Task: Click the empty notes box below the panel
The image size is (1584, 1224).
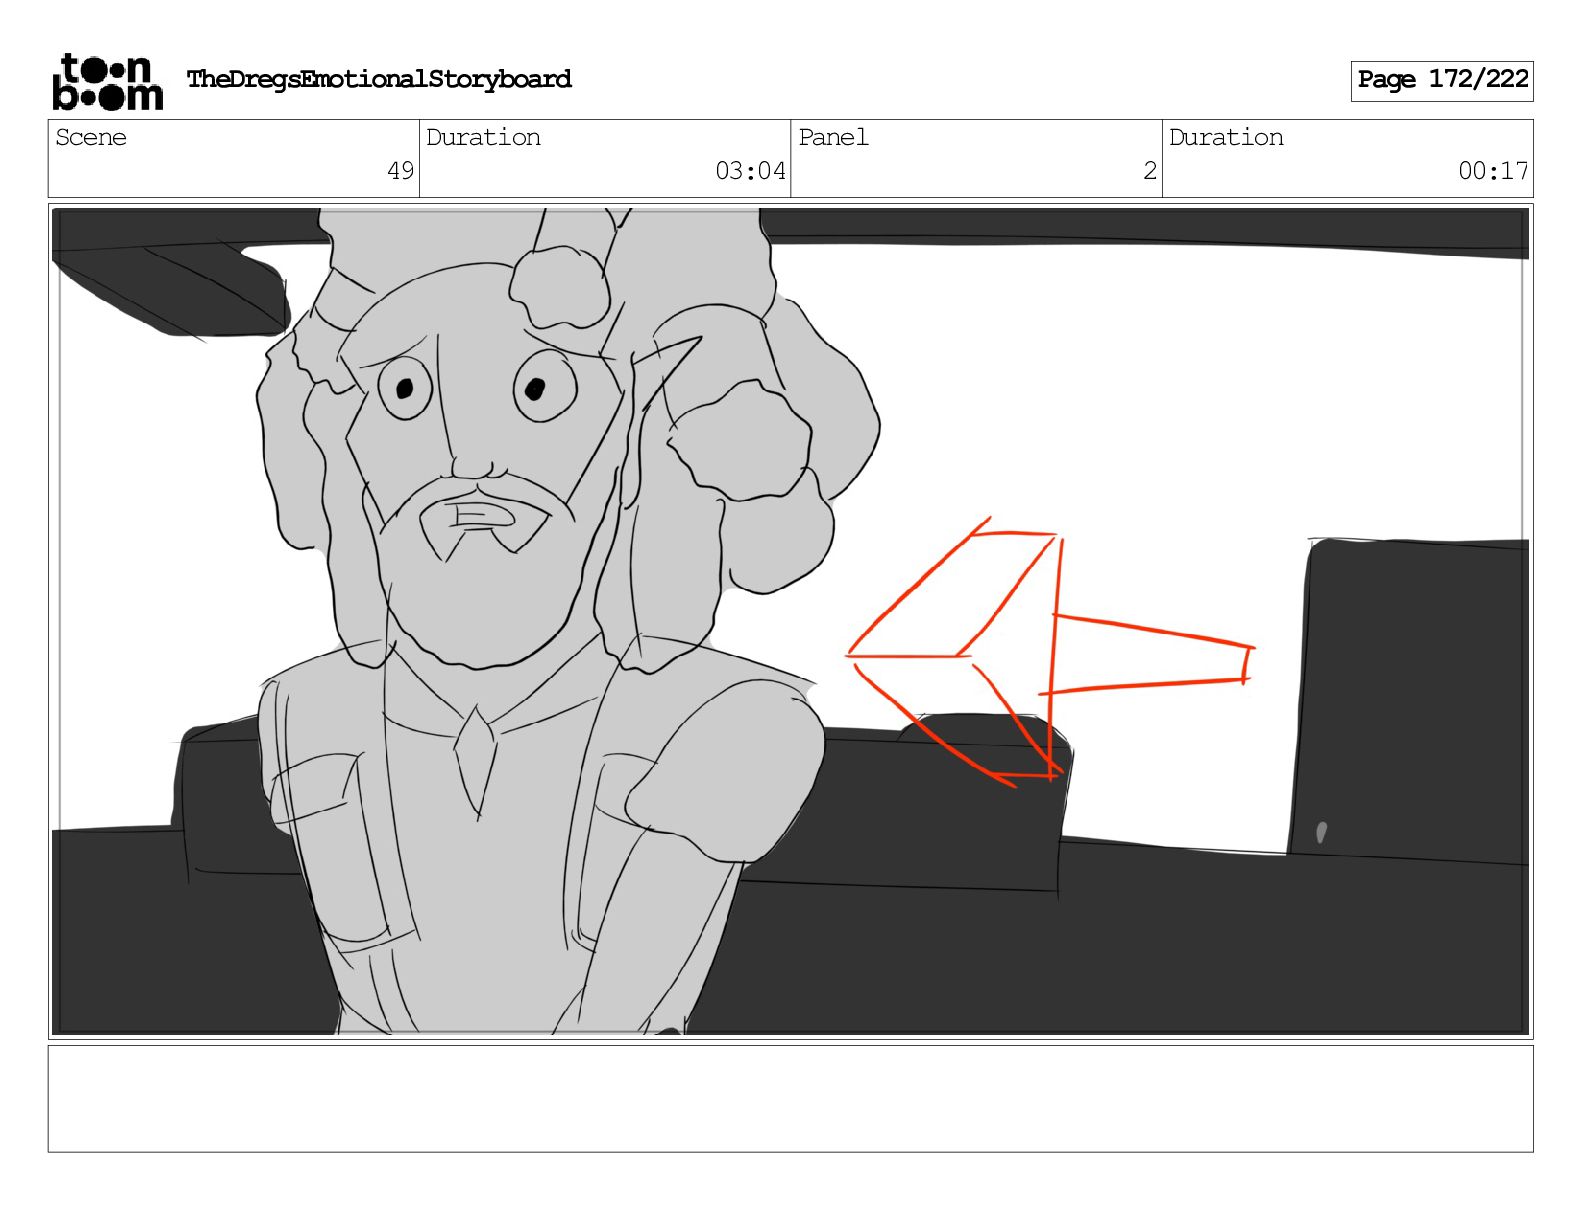Action: 790,1099
